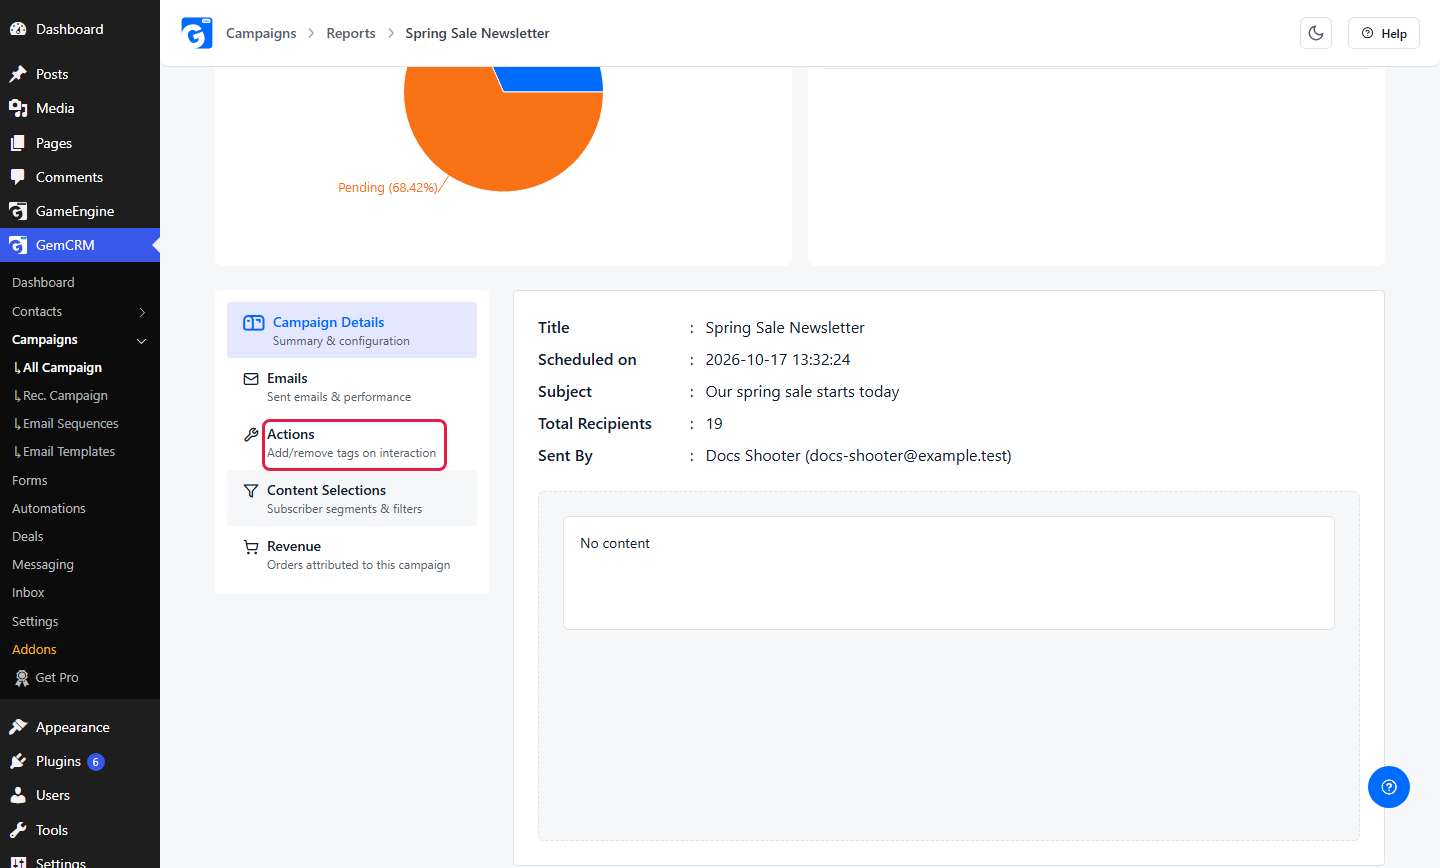
Task: Select the Campaign Details tab
Action: coord(352,330)
